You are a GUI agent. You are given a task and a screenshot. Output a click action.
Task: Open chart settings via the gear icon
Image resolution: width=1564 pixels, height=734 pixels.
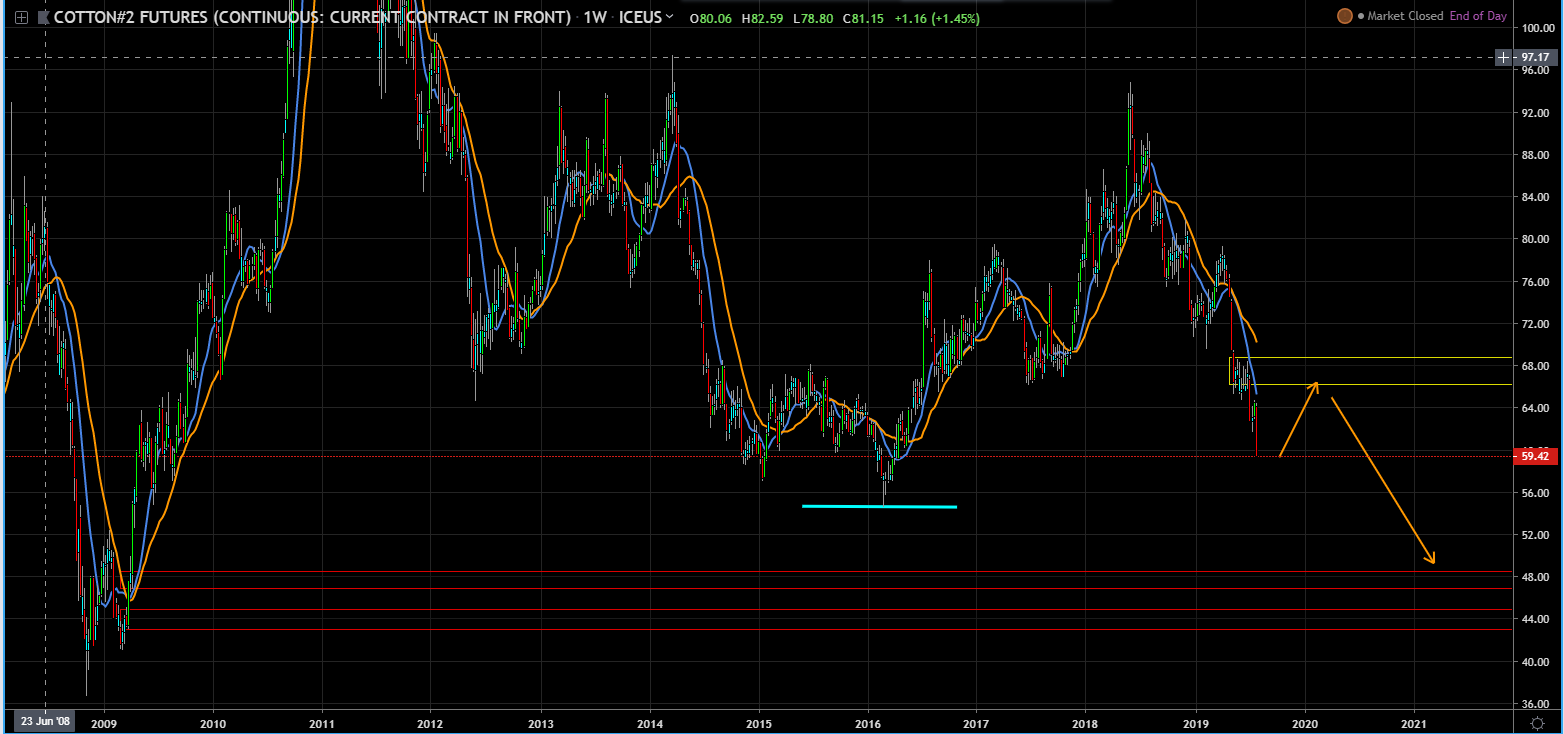[1537, 722]
